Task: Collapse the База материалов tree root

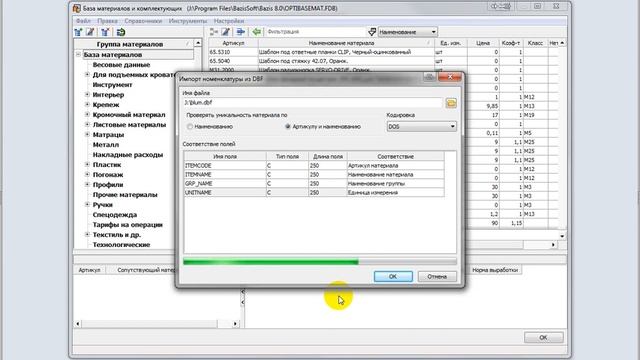Action: [78, 54]
